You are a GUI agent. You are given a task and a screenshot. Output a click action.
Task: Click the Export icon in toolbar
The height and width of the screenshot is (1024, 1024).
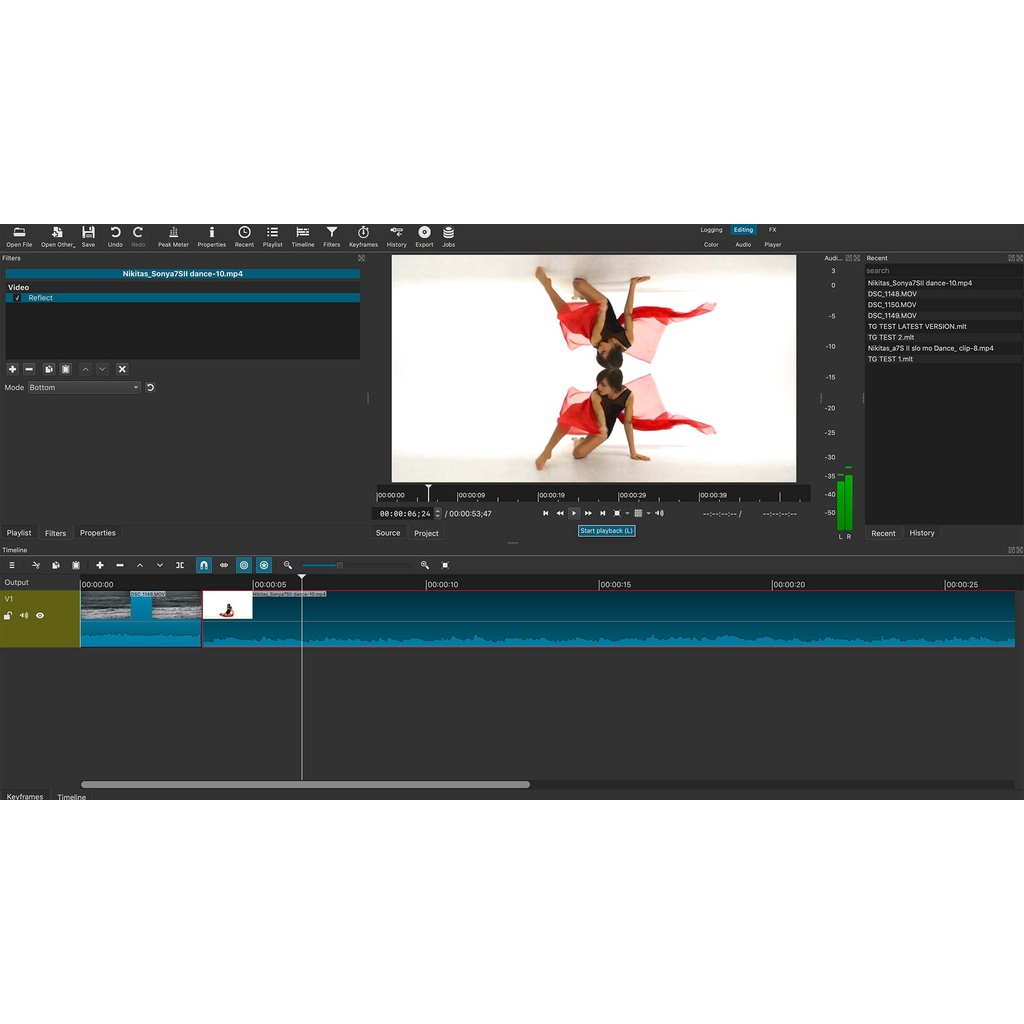(424, 236)
